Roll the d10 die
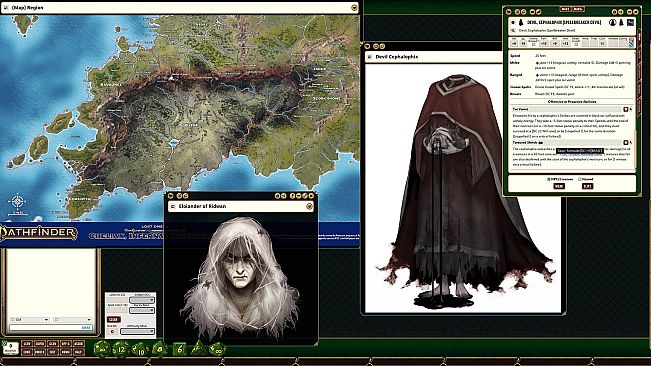 [x=140, y=349]
